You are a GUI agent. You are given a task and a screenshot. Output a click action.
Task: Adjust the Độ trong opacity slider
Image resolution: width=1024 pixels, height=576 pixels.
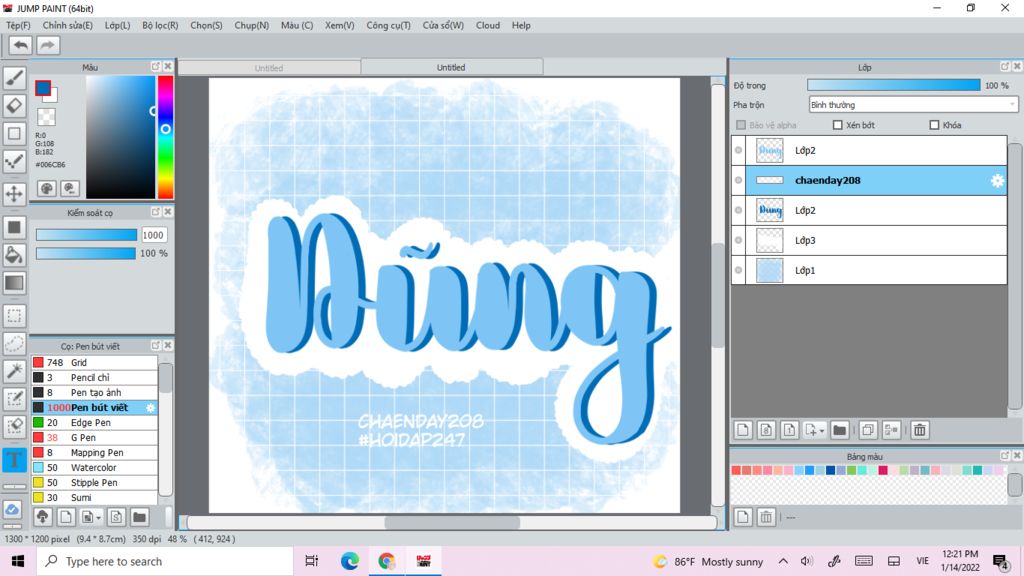pyautogui.click(x=893, y=86)
